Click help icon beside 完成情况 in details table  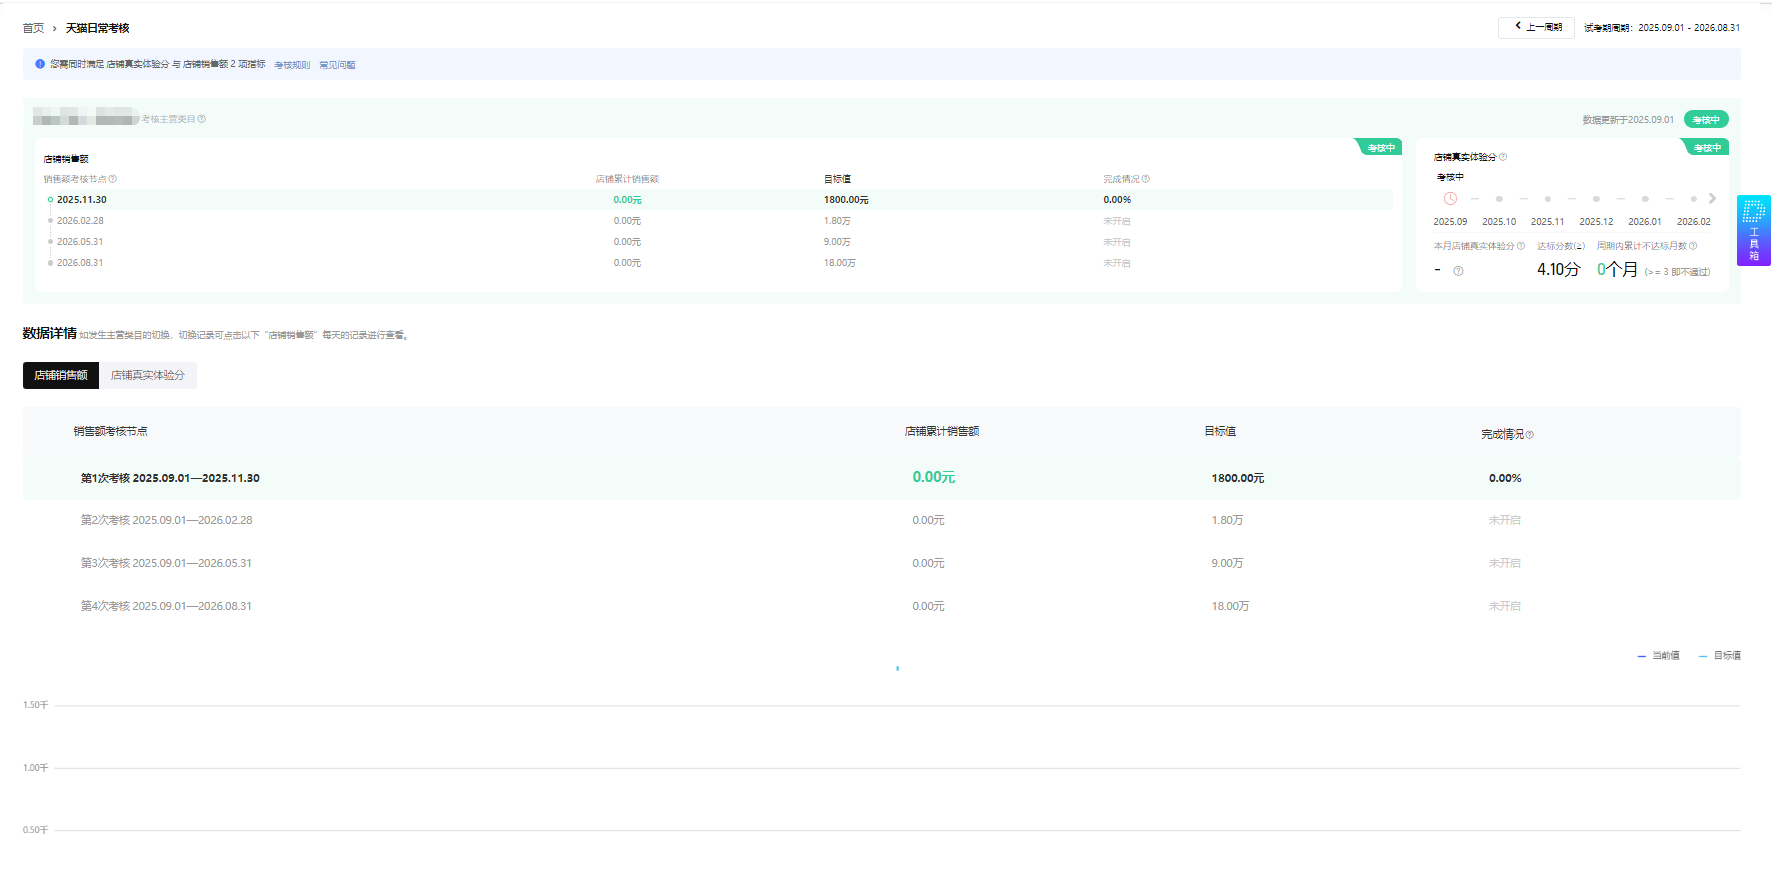[1530, 435]
